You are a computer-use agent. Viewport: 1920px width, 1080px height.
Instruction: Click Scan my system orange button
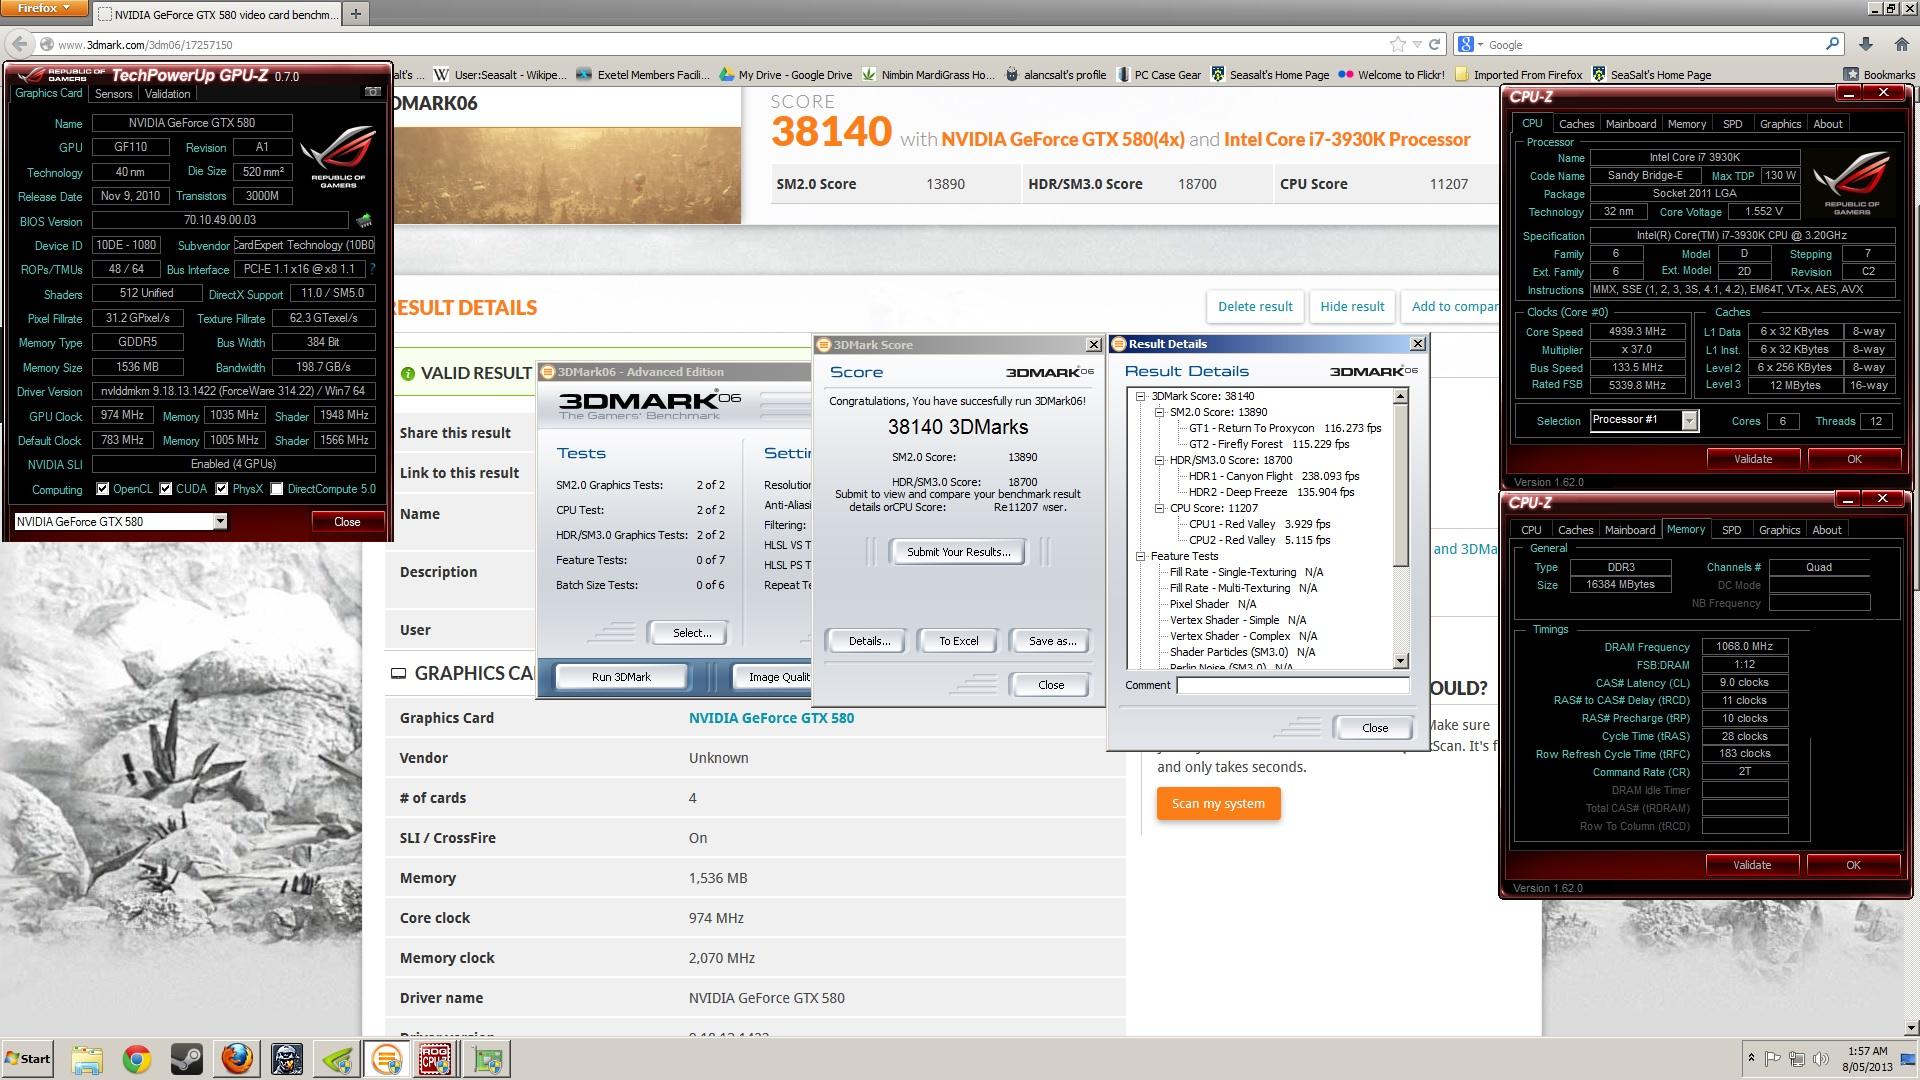pos(1218,804)
